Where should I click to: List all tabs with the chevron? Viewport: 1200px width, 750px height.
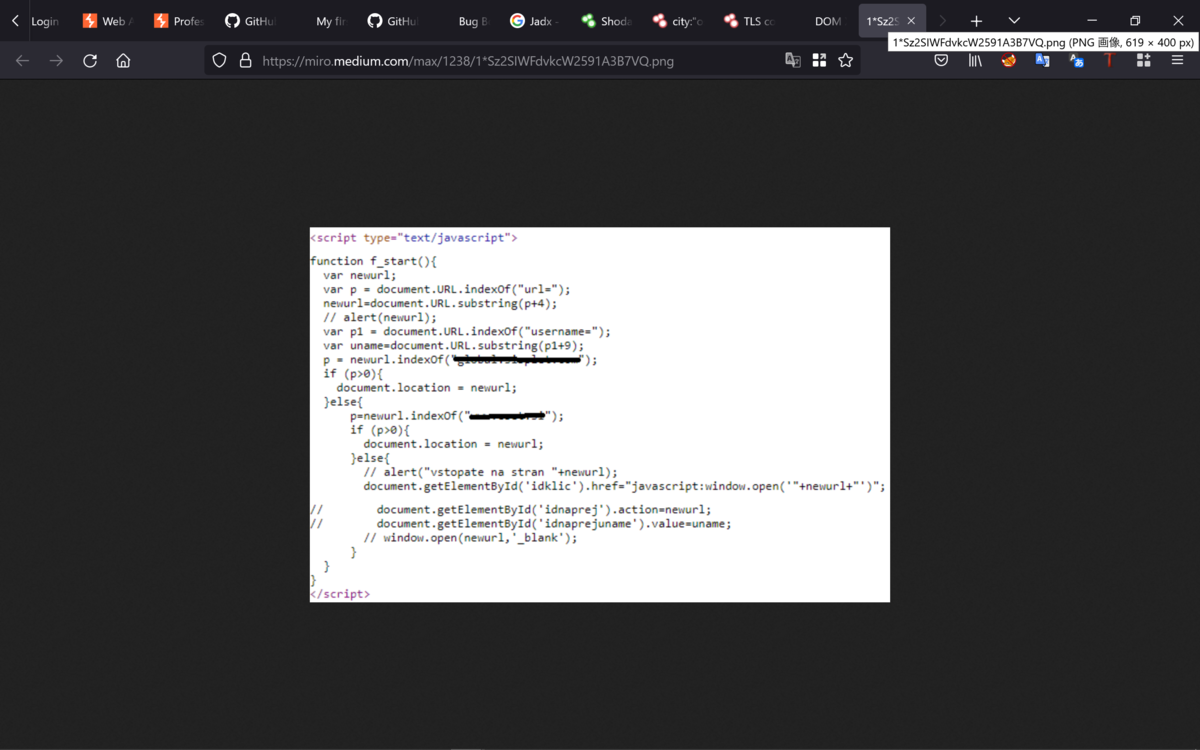coord(1014,21)
